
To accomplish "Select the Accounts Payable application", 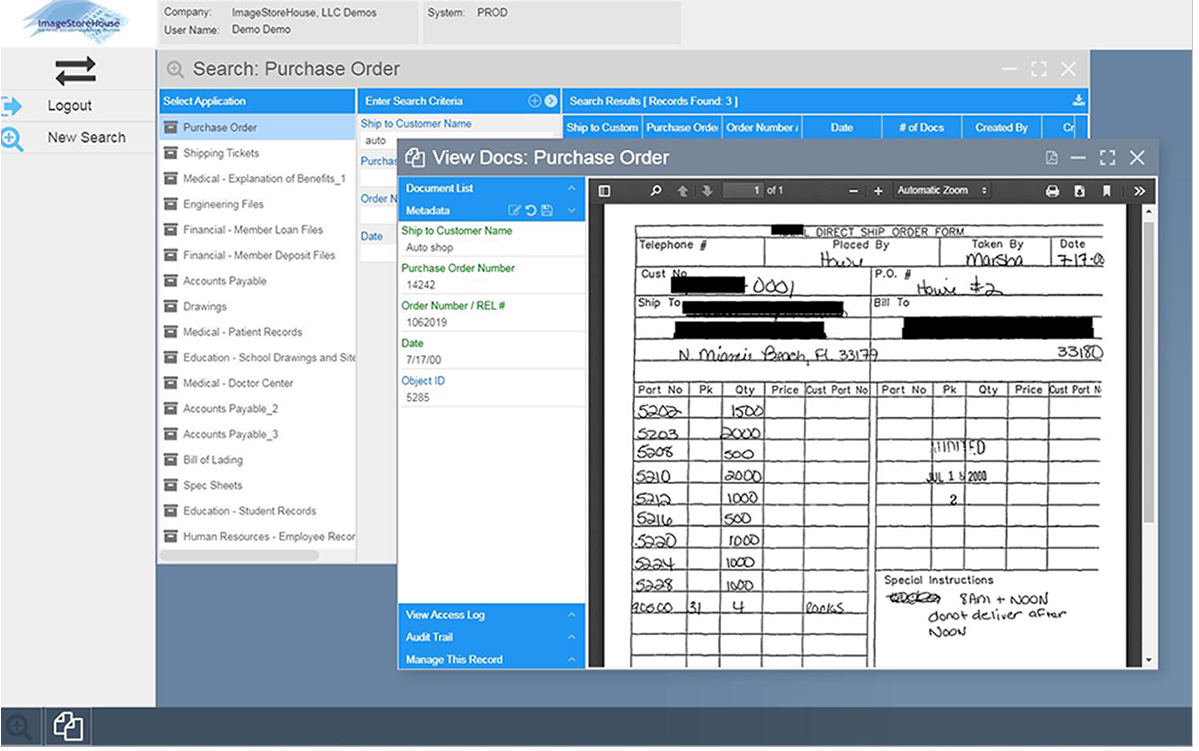I will (258, 281).
